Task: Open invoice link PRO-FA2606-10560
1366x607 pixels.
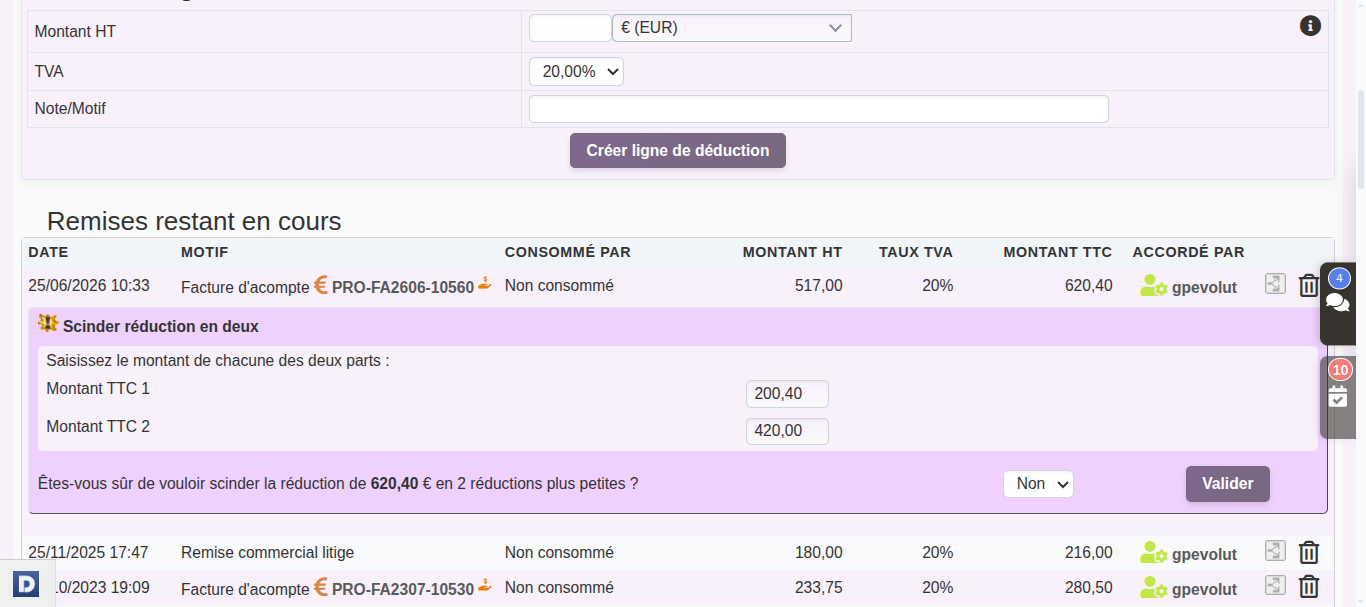Action: (x=403, y=287)
